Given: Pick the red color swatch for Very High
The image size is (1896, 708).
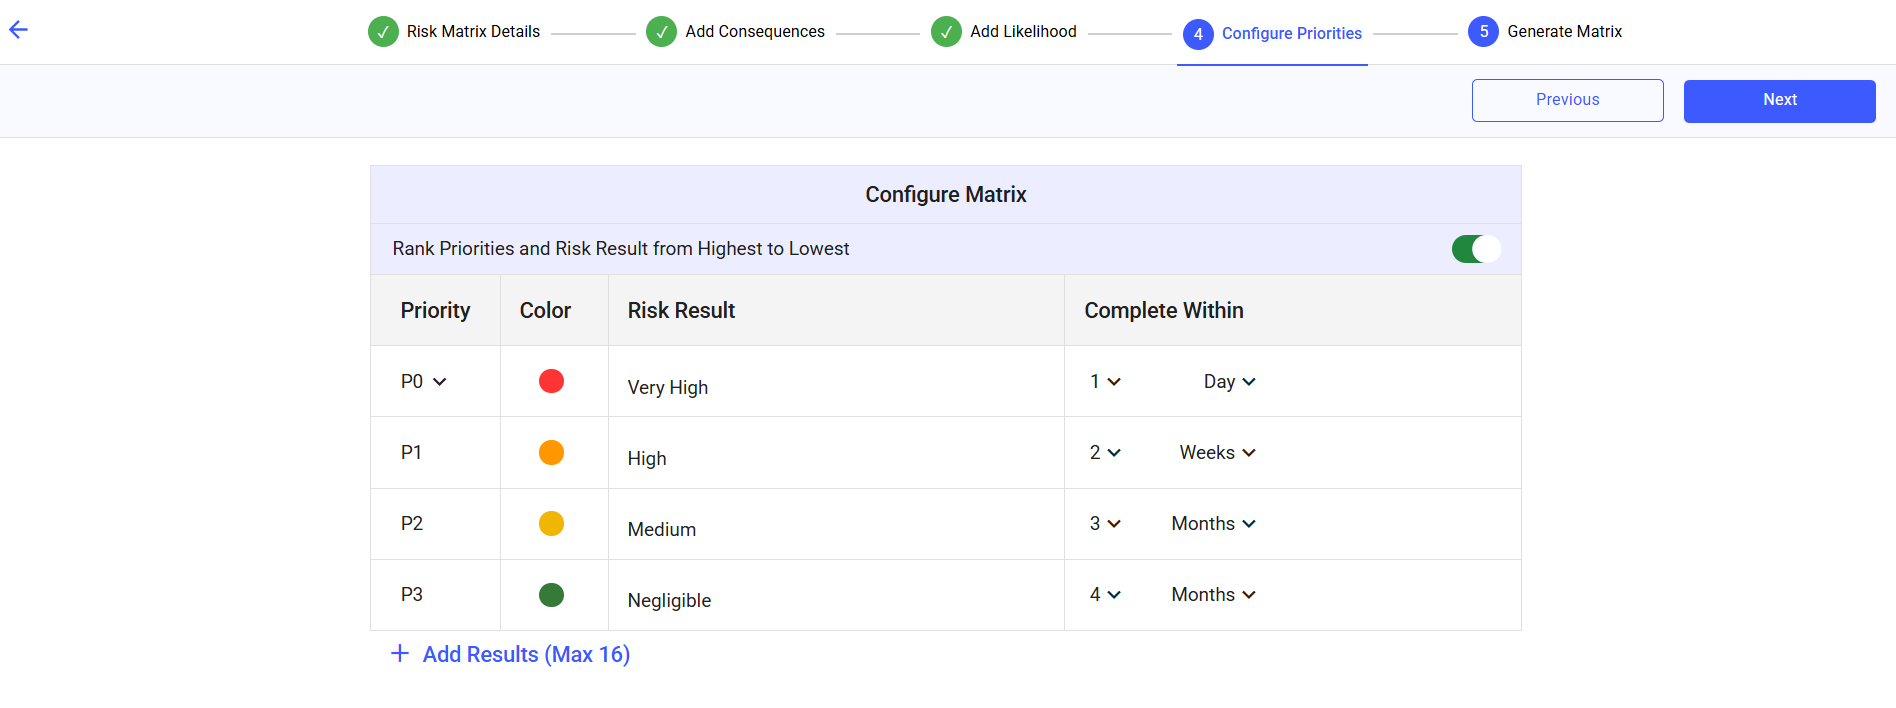Looking at the screenshot, I should click(x=551, y=381).
